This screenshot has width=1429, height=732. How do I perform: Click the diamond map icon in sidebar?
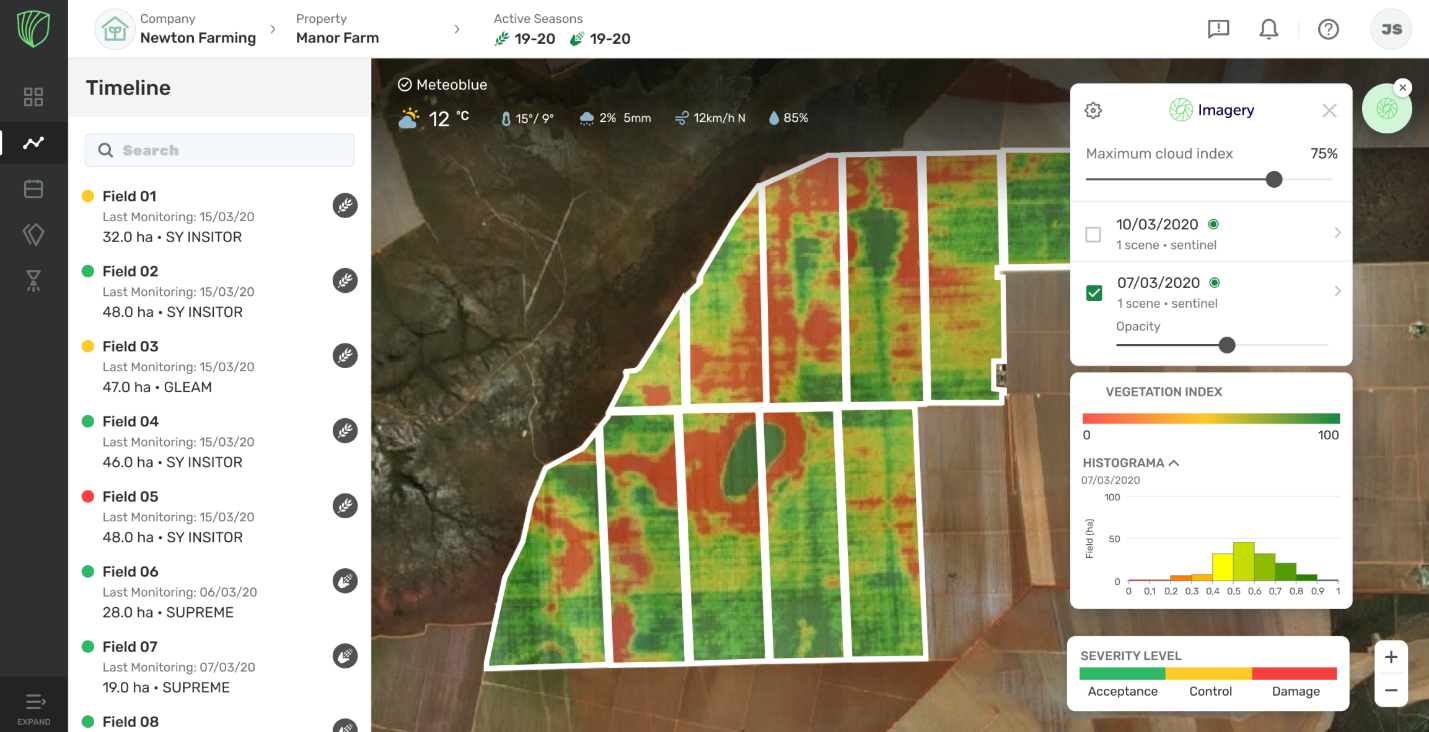point(34,235)
